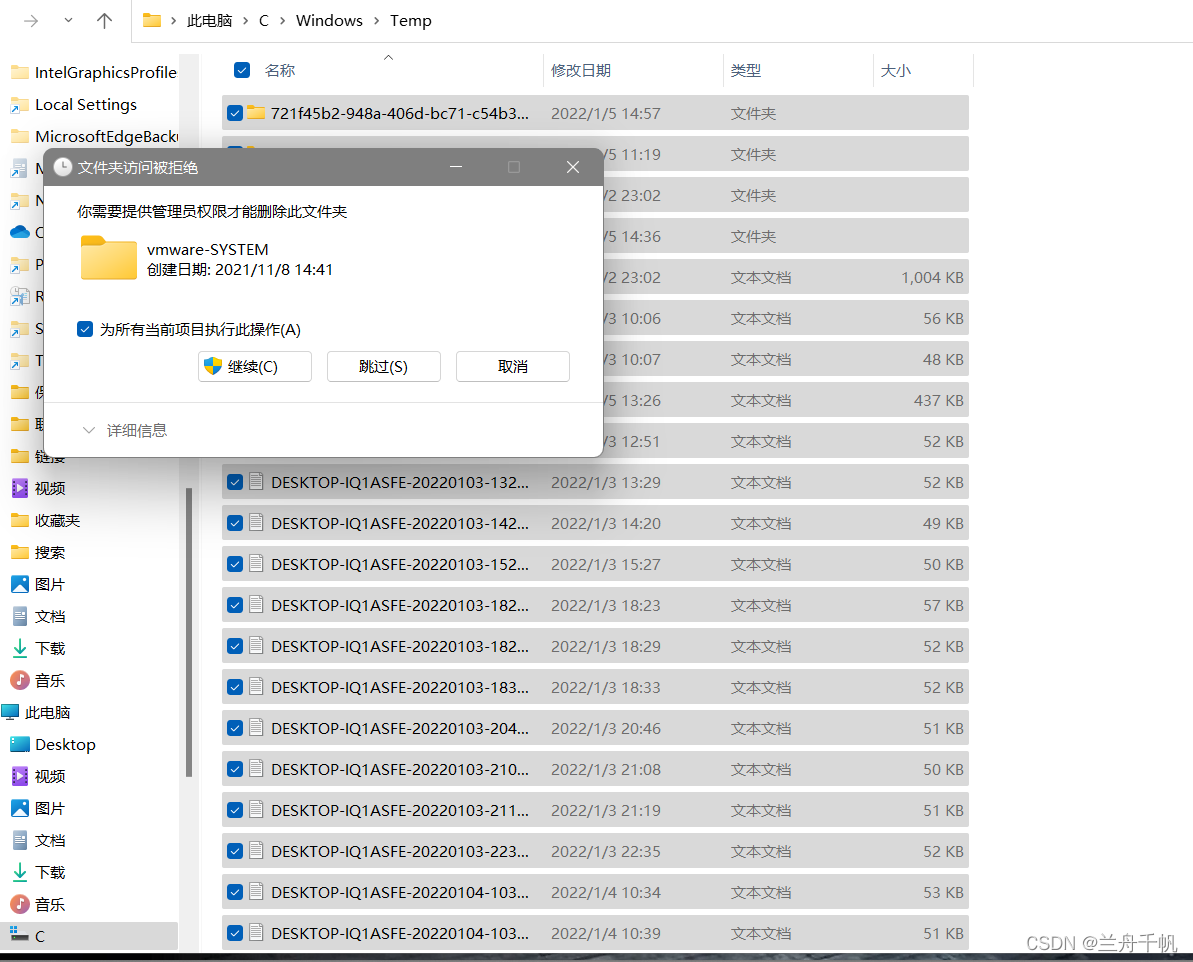The height and width of the screenshot is (962, 1193).
Task: Click the 721f45b2-948a-406d folder row icon
Action: [x=256, y=113]
